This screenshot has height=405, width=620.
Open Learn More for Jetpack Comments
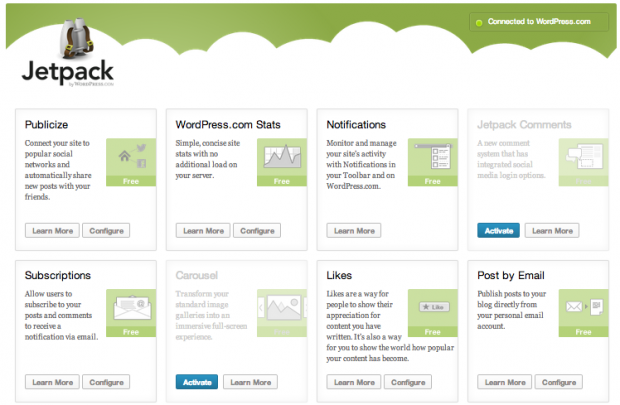click(x=552, y=231)
